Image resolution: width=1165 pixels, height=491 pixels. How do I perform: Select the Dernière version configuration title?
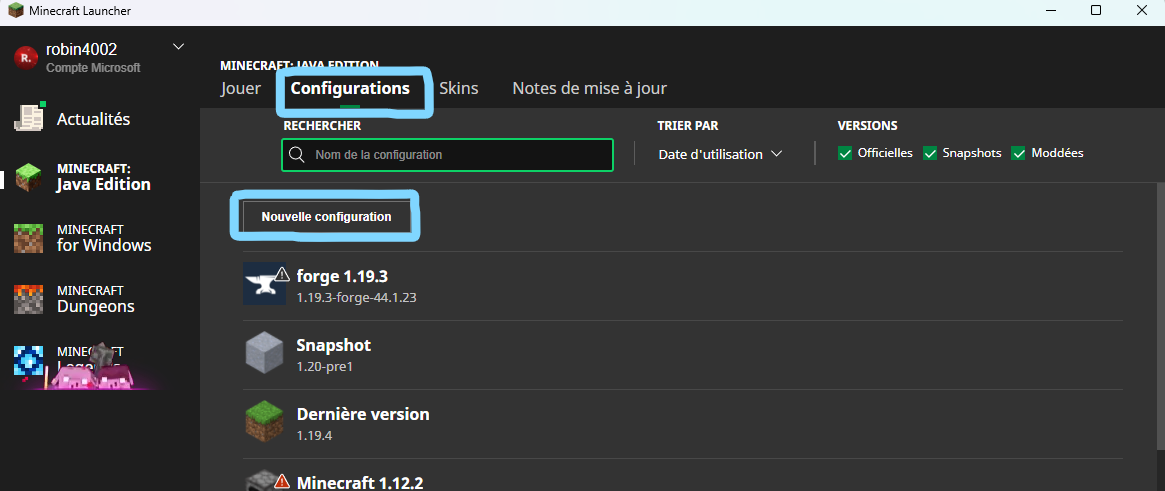pos(363,414)
